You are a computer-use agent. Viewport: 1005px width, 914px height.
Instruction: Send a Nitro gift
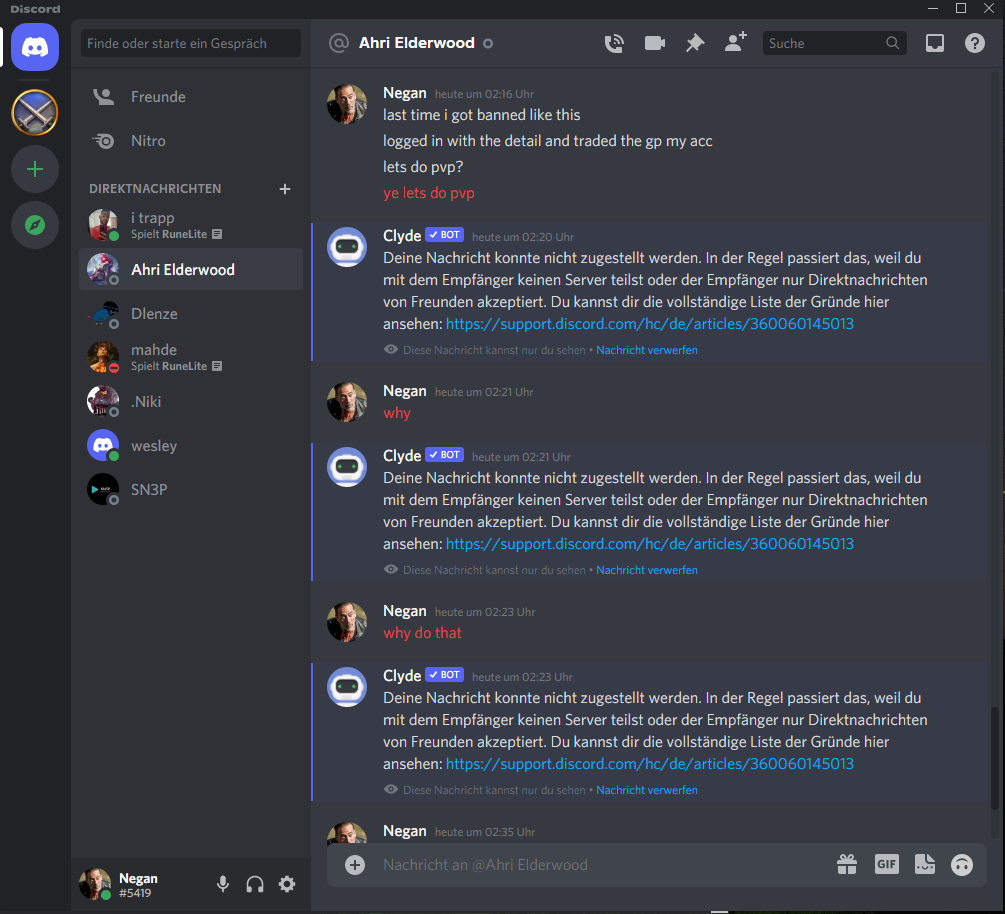coord(847,865)
